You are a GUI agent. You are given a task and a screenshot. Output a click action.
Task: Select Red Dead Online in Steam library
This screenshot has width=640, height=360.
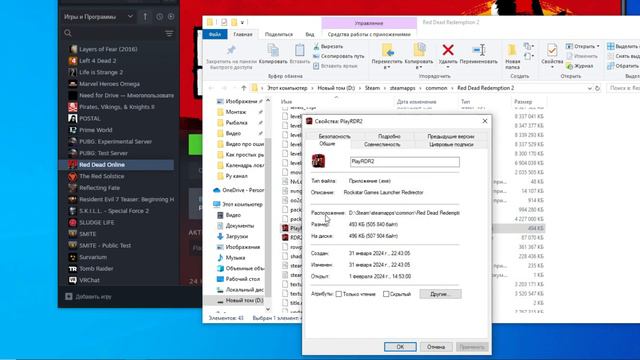(x=116, y=165)
